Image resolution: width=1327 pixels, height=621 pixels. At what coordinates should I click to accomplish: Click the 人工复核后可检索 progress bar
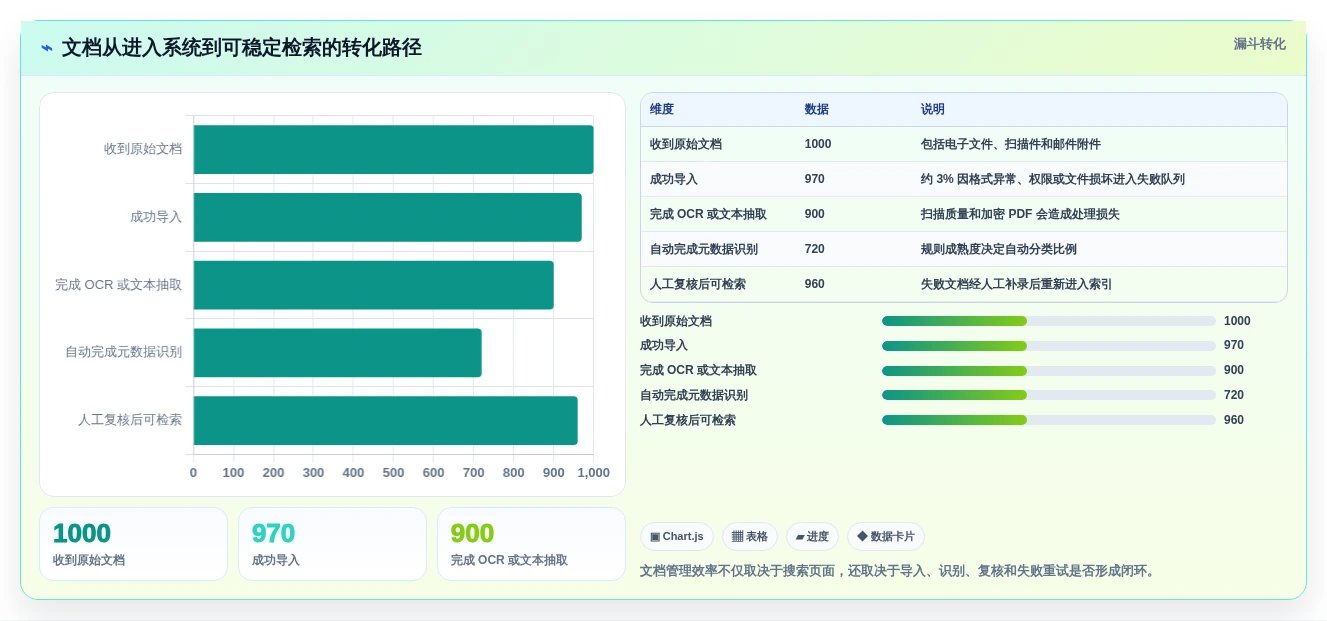point(1049,420)
